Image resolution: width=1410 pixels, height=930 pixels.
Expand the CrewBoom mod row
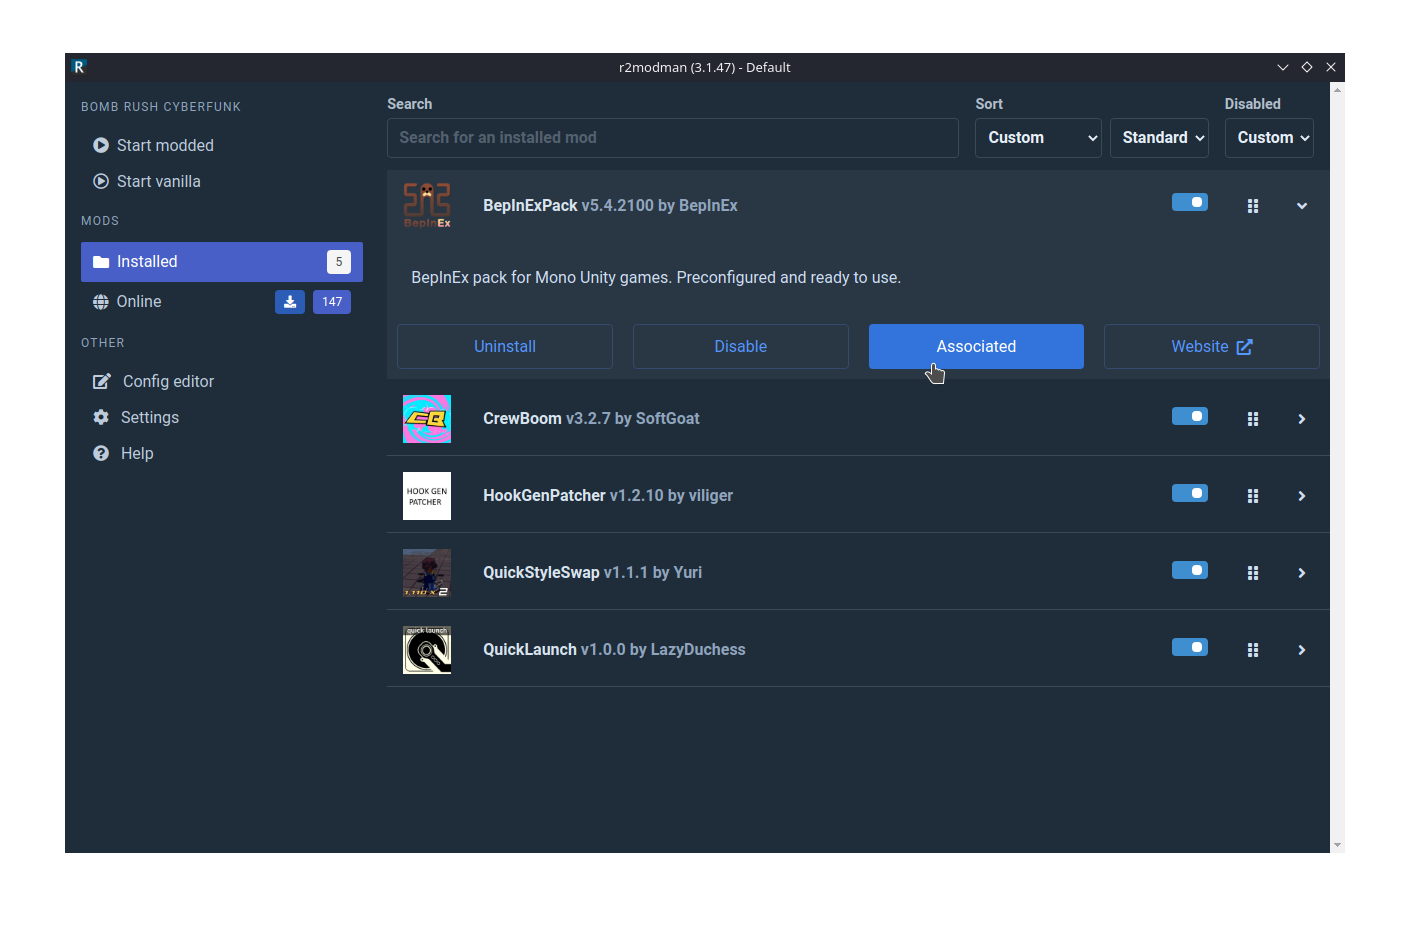[x=1302, y=419]
